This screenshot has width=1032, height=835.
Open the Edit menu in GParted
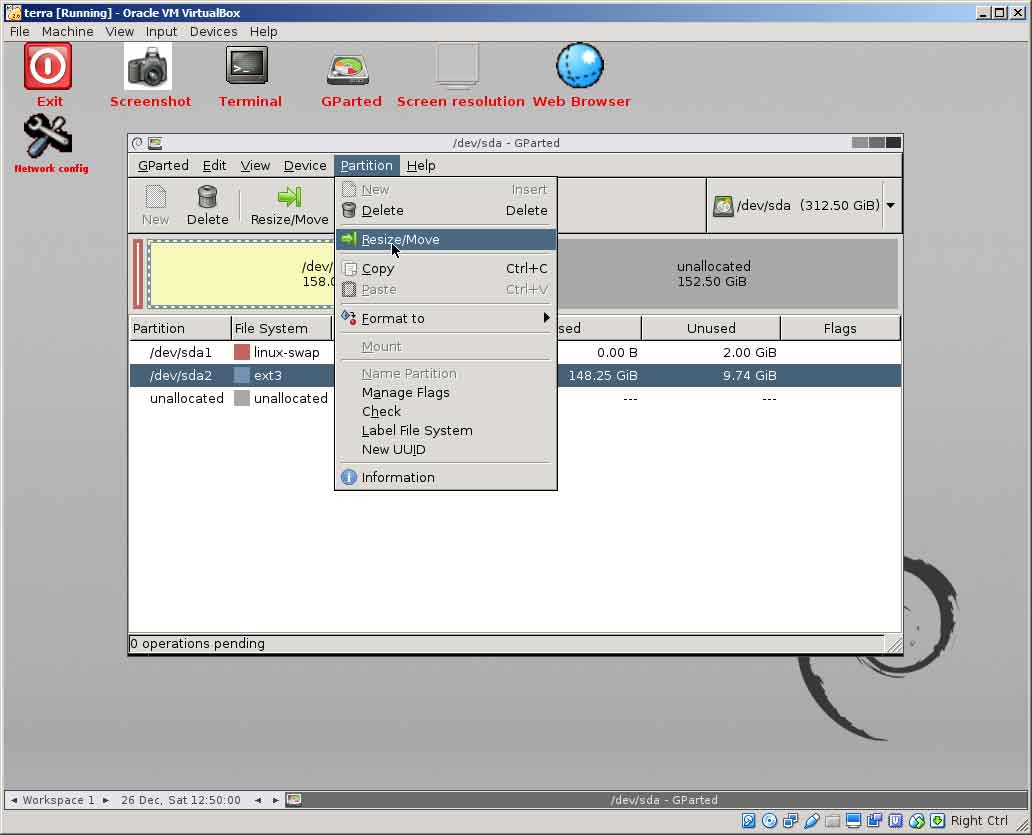click(214, 166)
